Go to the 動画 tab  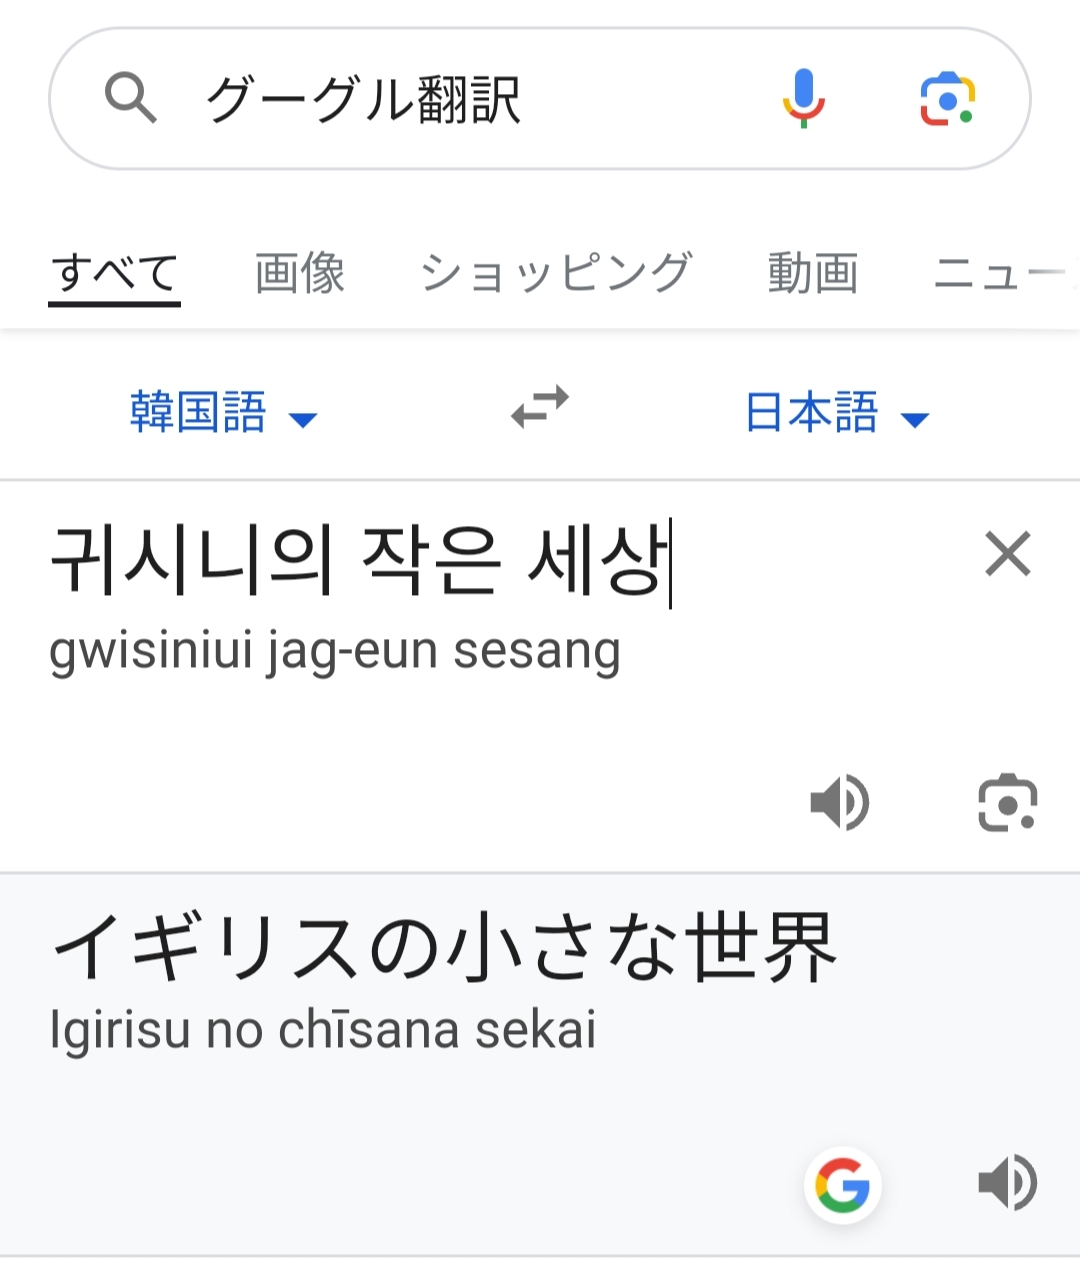pos(812,273)
